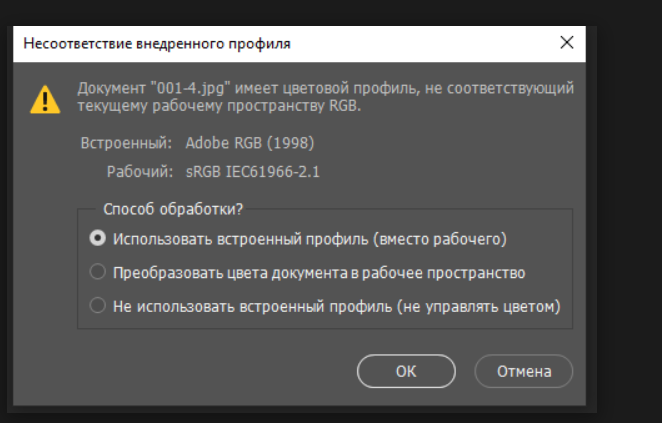Enable the "Не использовать встроенный профиль" radio circle
Screen dimensions: 662x423
97,306
